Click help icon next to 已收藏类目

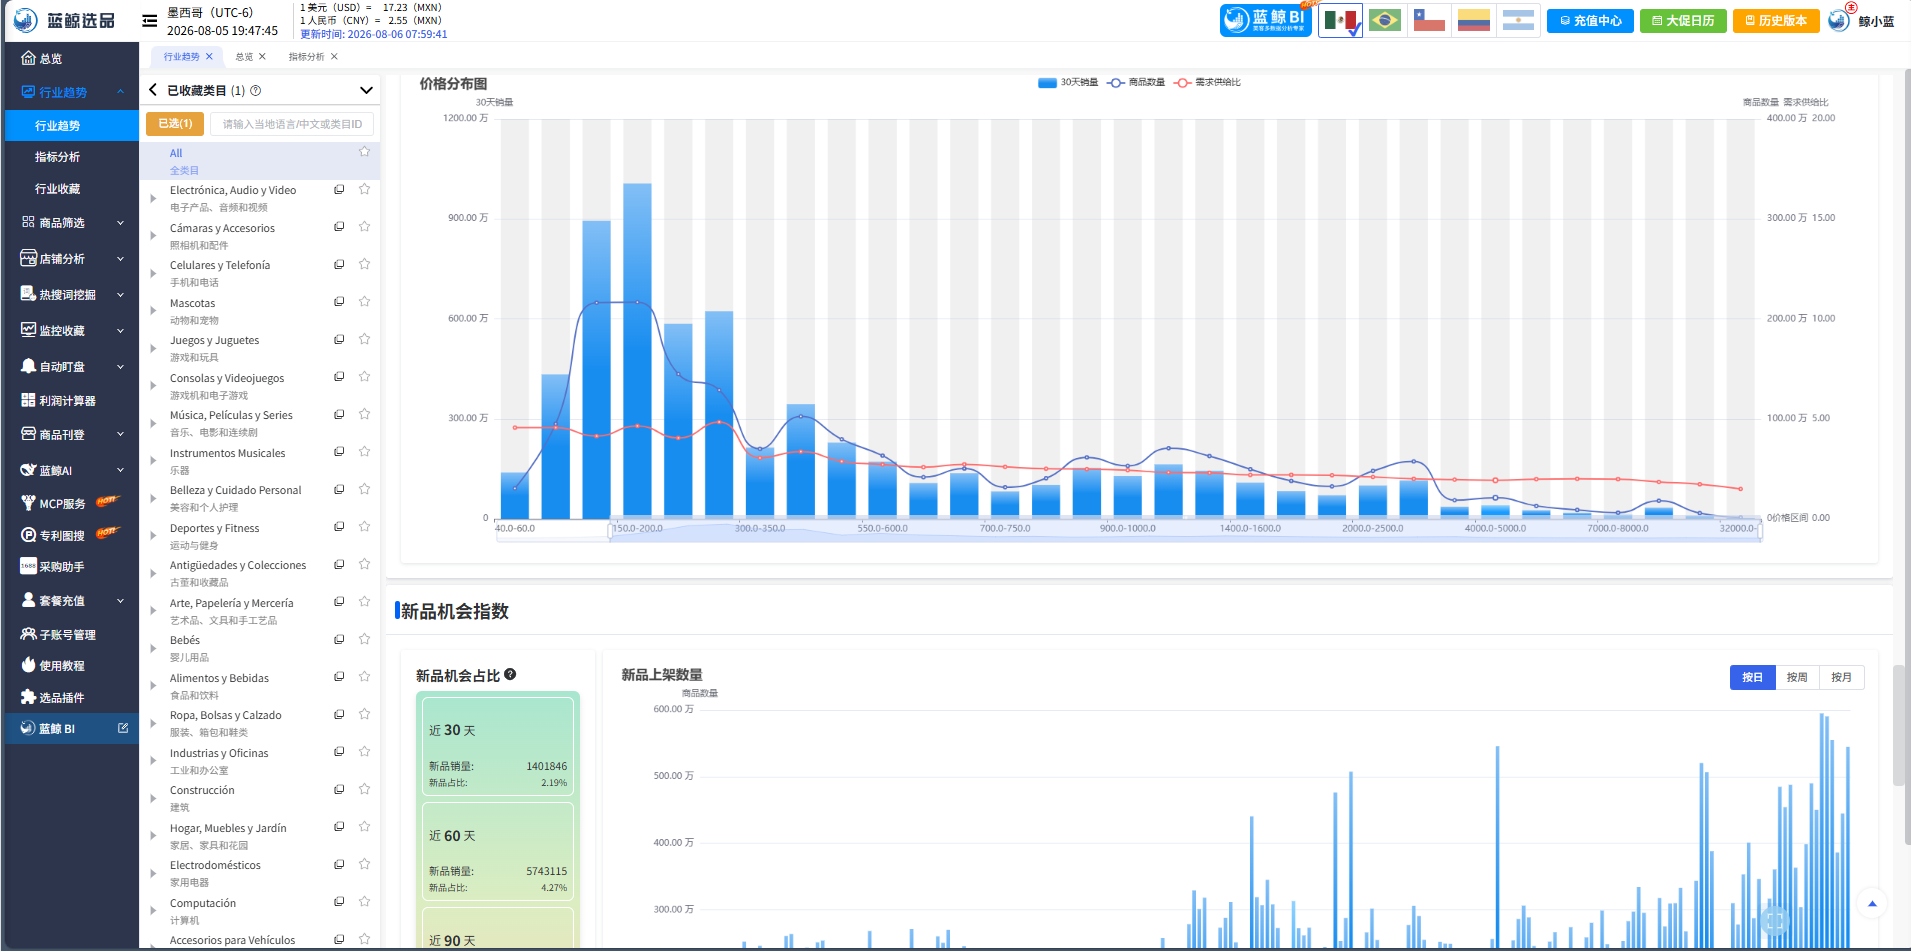256,90
